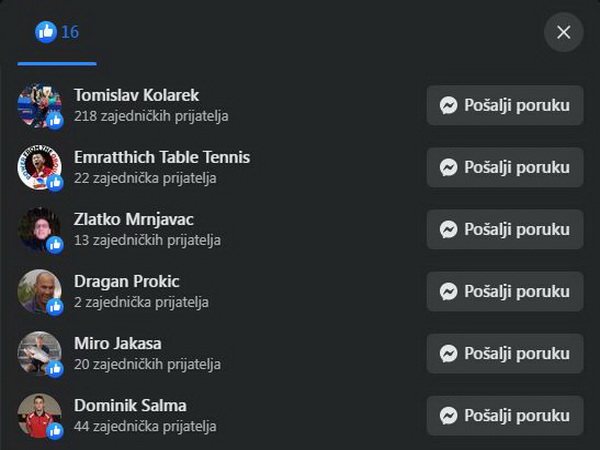Open Emratthich Table Tennis name link

point(162,158)
